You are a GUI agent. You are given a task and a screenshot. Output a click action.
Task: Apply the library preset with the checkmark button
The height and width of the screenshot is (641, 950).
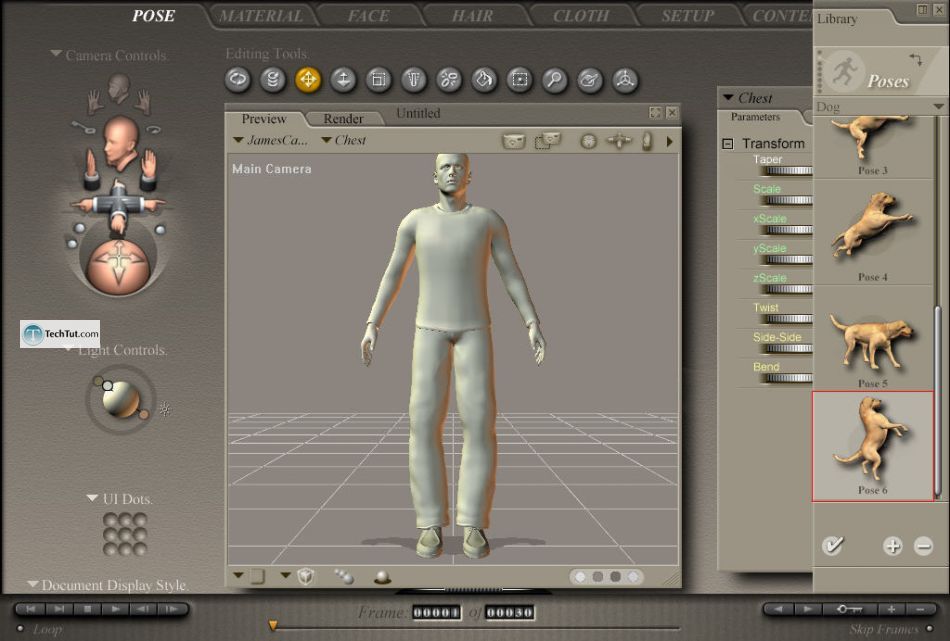tap(833, 545)
